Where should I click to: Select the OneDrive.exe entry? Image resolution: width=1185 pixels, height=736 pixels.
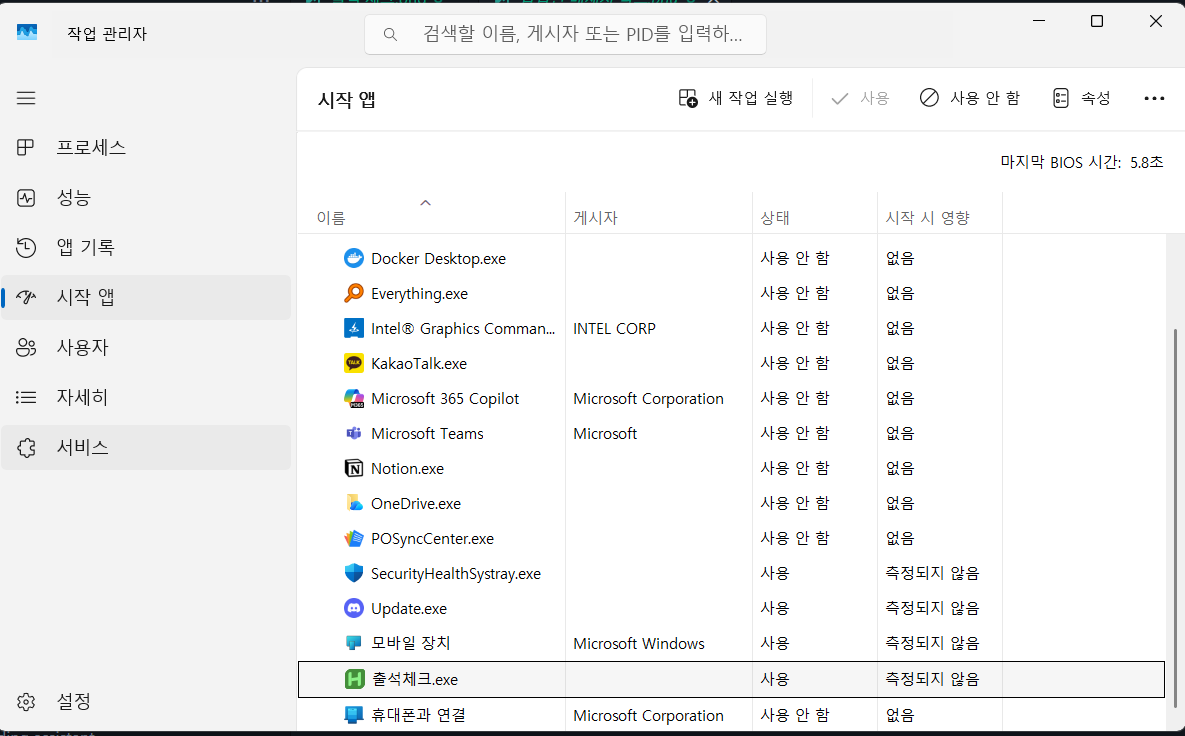pos(416,503)
